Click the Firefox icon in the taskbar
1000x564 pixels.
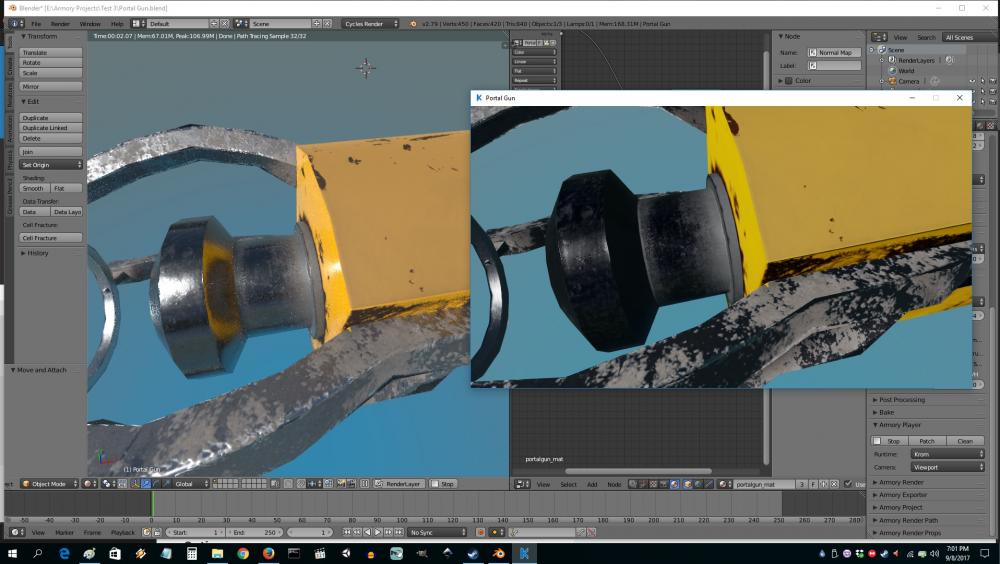coord(268,553)
